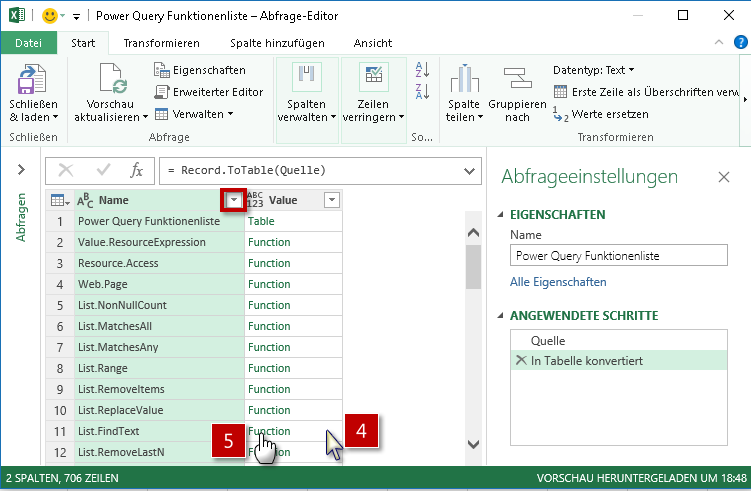Click the ABC123 type icon of Value column
This screenshot has width=751, height=491.
[255, 199]
